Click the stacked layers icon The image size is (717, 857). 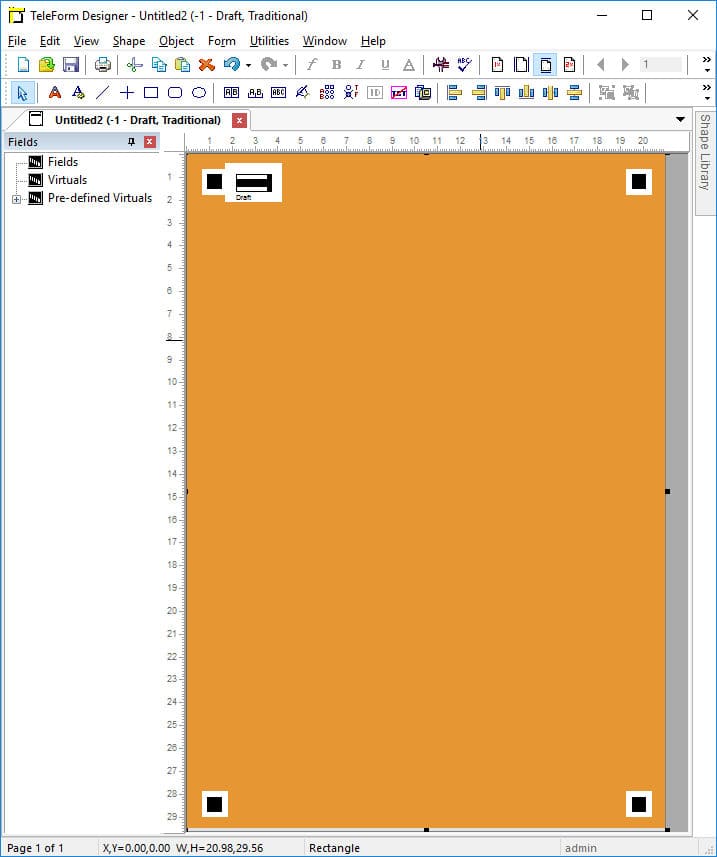tap(423, 92)
